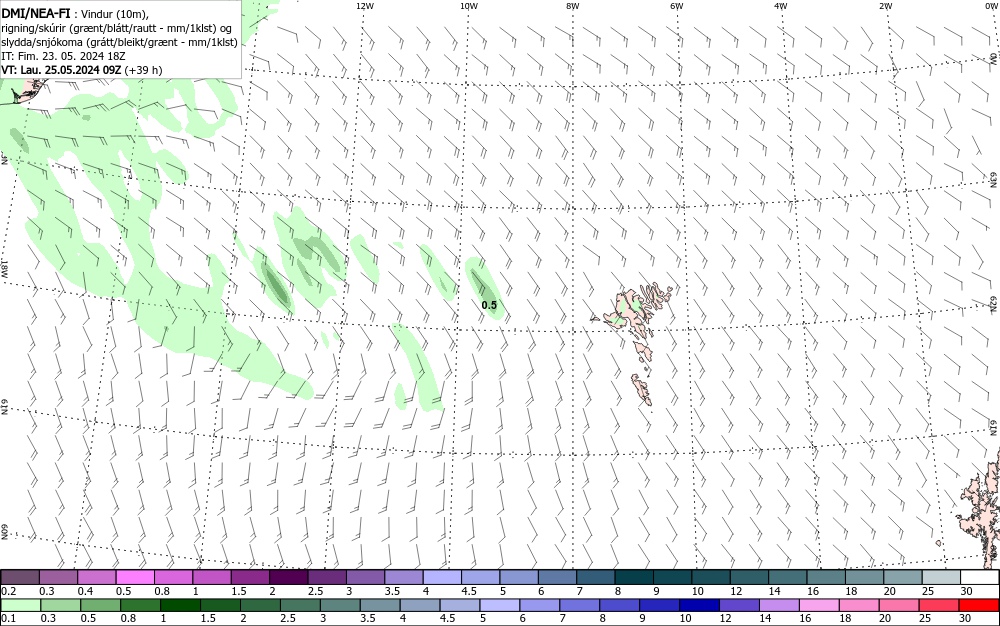Click the purple 0.2 swatch in upper scale
The width and height of the screenshot is (1000, 626).
coord(20,578)
